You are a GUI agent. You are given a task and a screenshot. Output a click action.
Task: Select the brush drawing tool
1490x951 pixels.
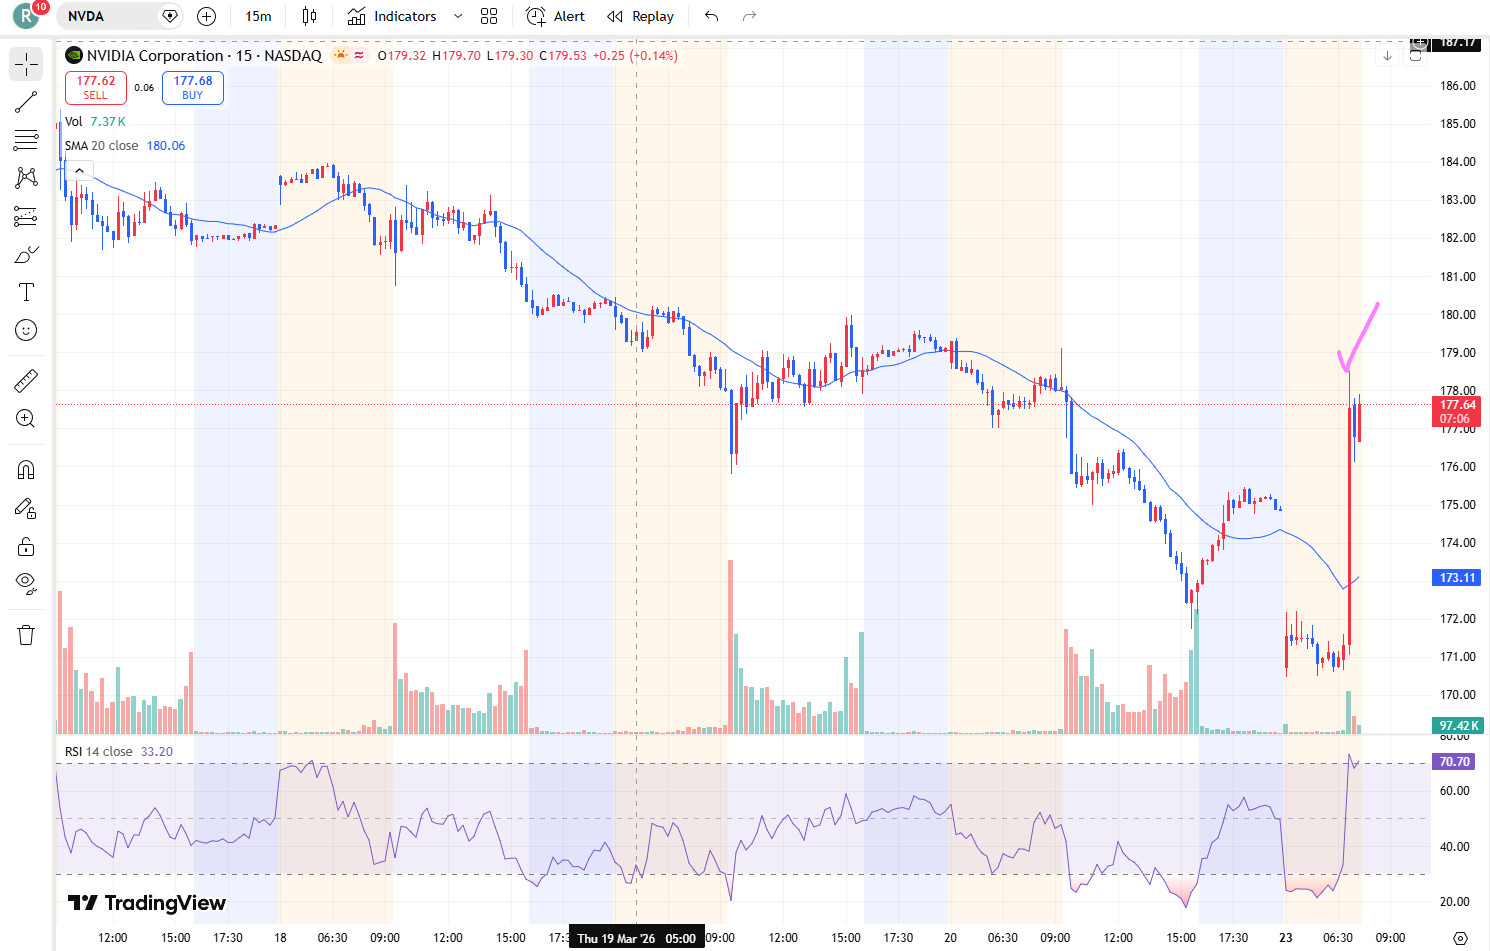pos(27,254)
